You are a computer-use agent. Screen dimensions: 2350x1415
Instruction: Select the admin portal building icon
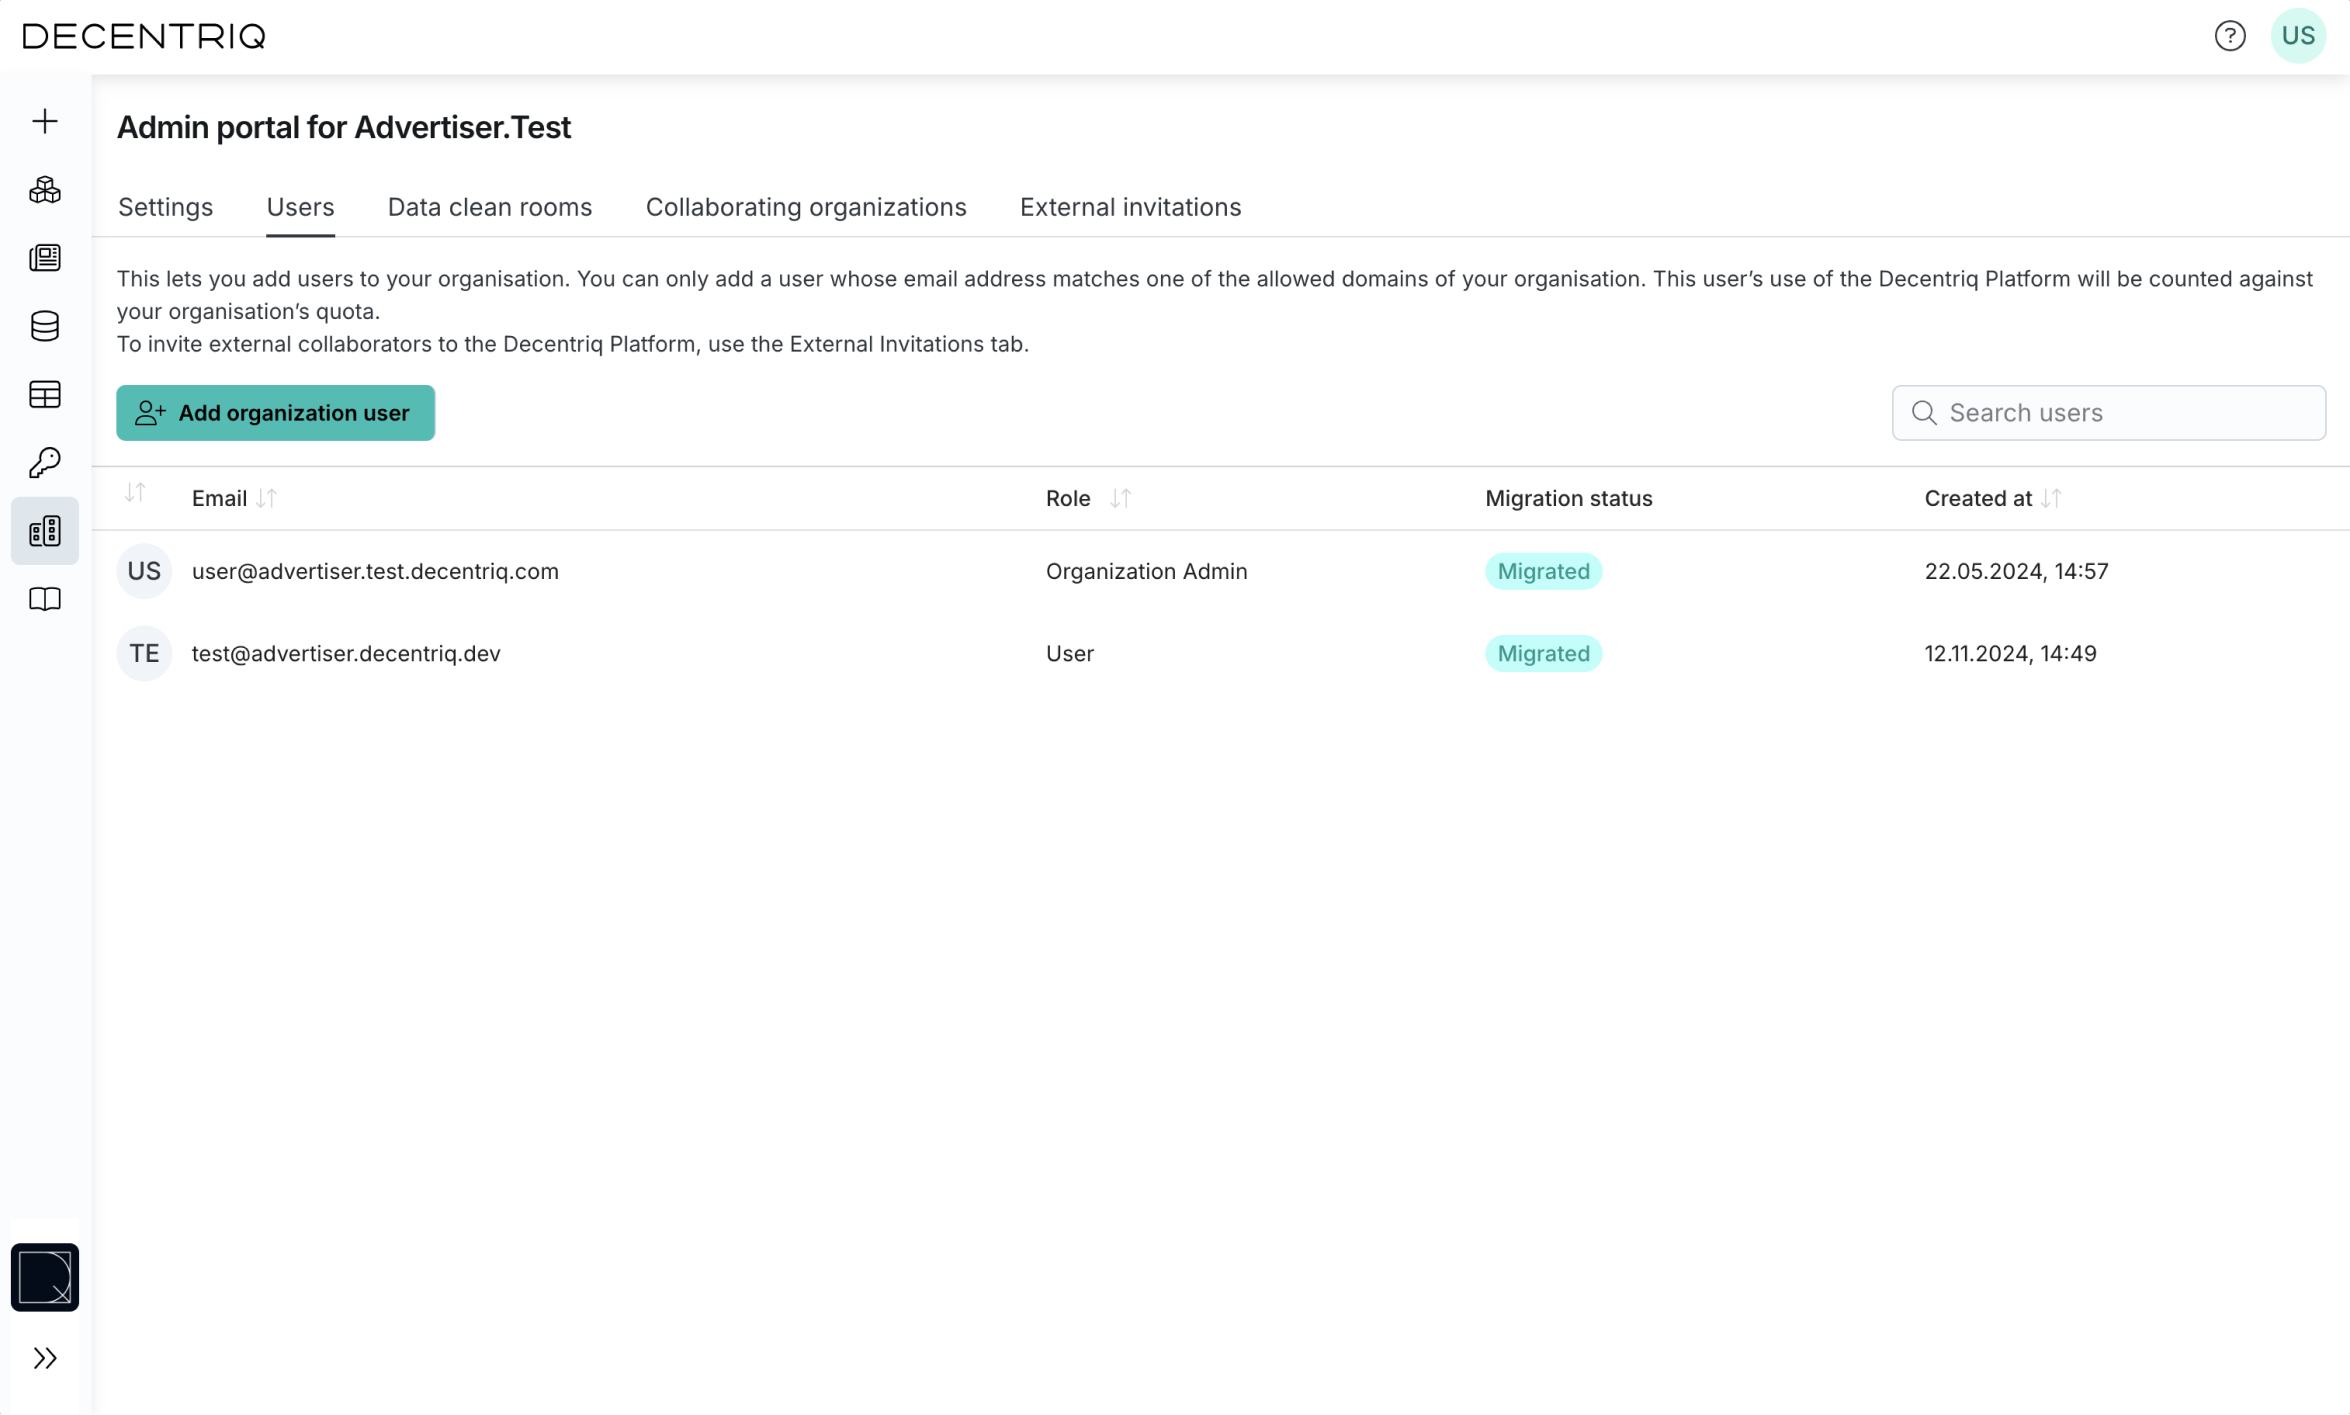click(x=45, y=531)
